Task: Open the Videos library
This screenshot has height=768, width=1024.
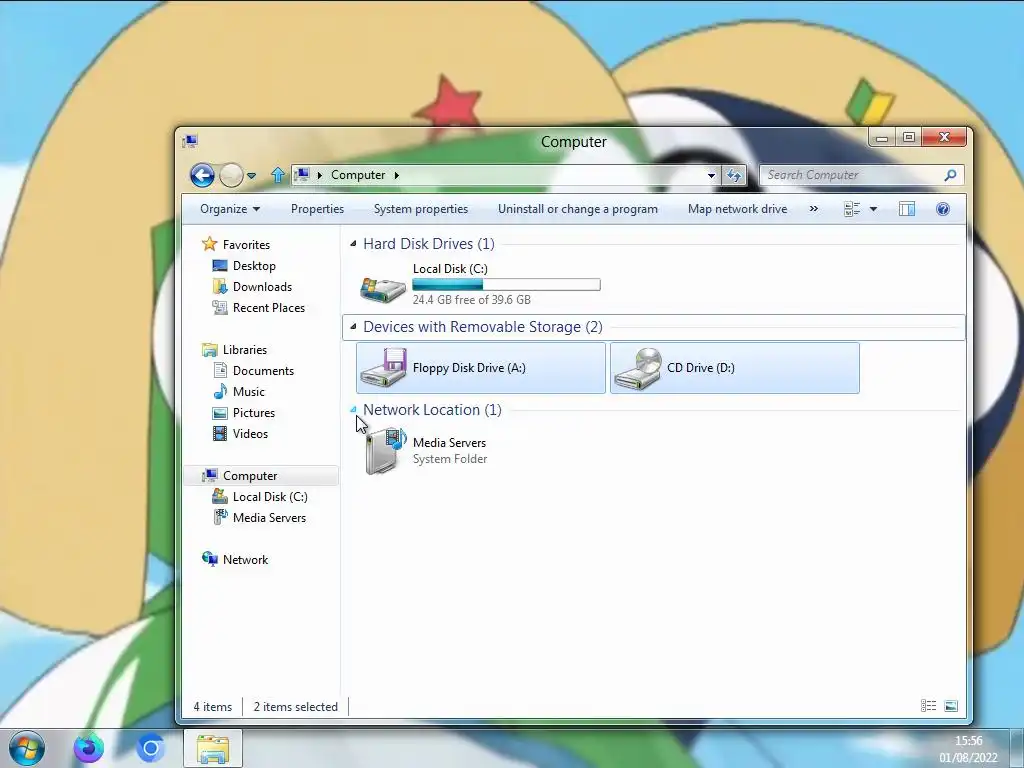Action: coord(250,434)
